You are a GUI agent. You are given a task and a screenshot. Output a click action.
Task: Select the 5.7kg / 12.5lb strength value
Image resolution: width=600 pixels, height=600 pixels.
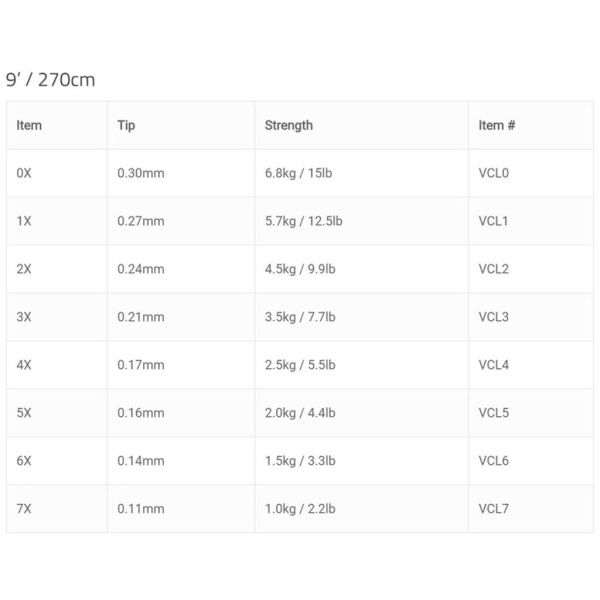click(303, 221)
